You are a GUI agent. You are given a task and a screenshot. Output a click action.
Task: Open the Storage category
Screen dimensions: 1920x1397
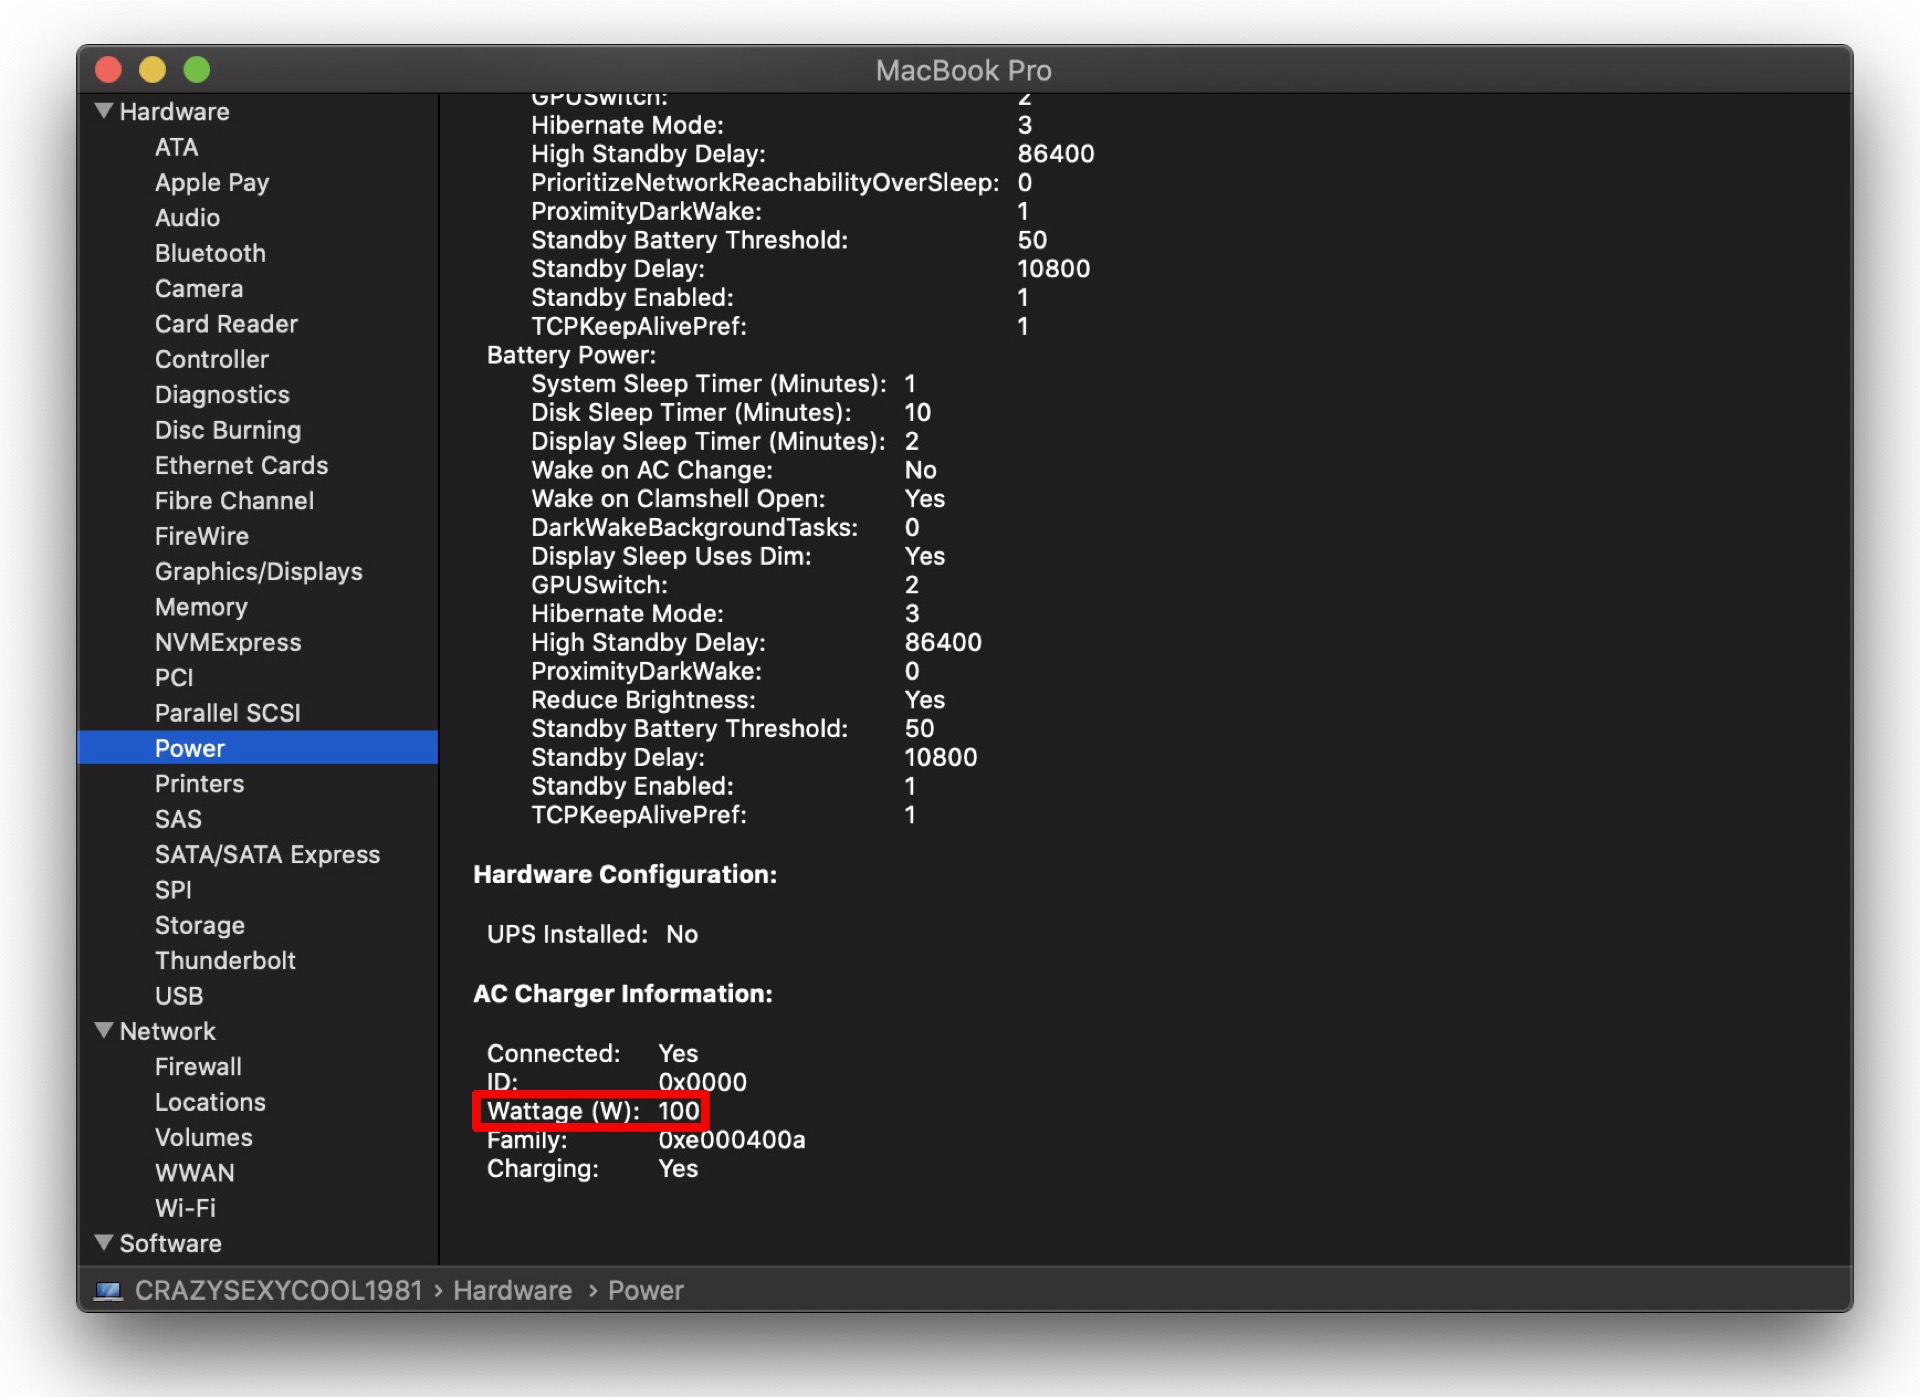tap(200, 925)
